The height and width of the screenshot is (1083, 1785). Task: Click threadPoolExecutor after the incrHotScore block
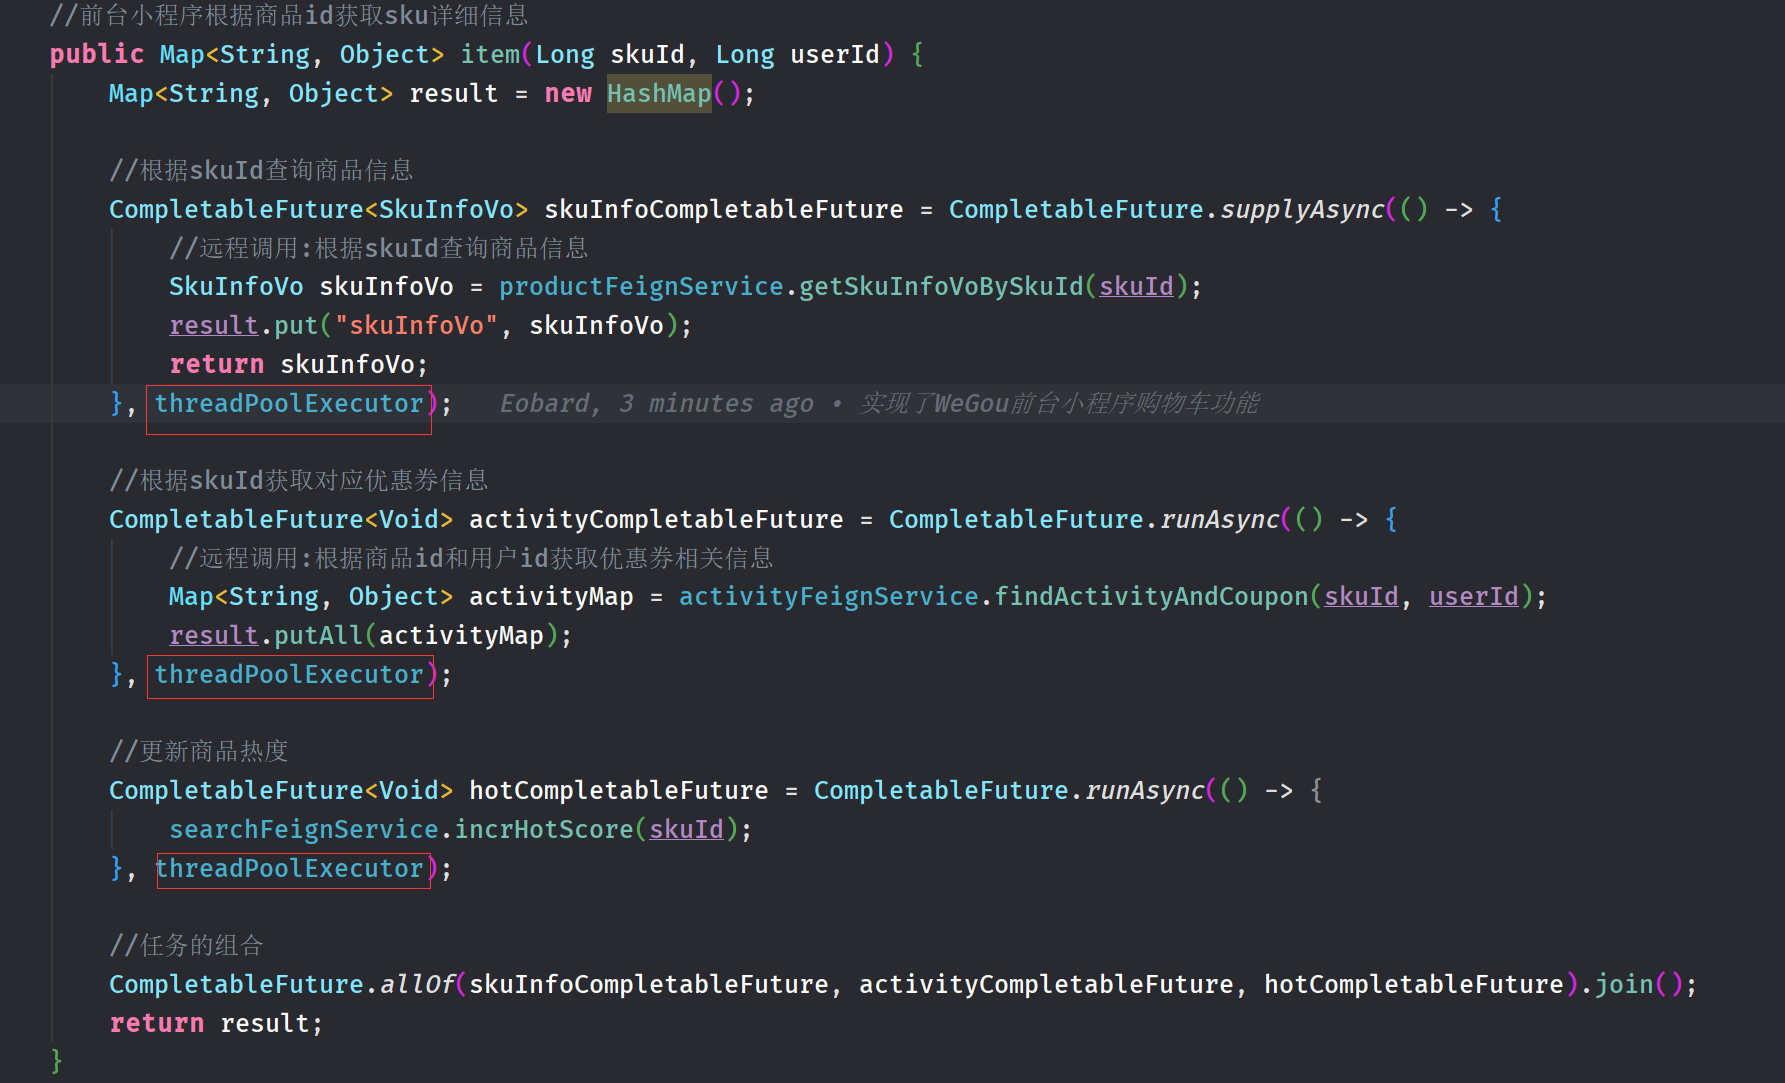tap(289, 869)
